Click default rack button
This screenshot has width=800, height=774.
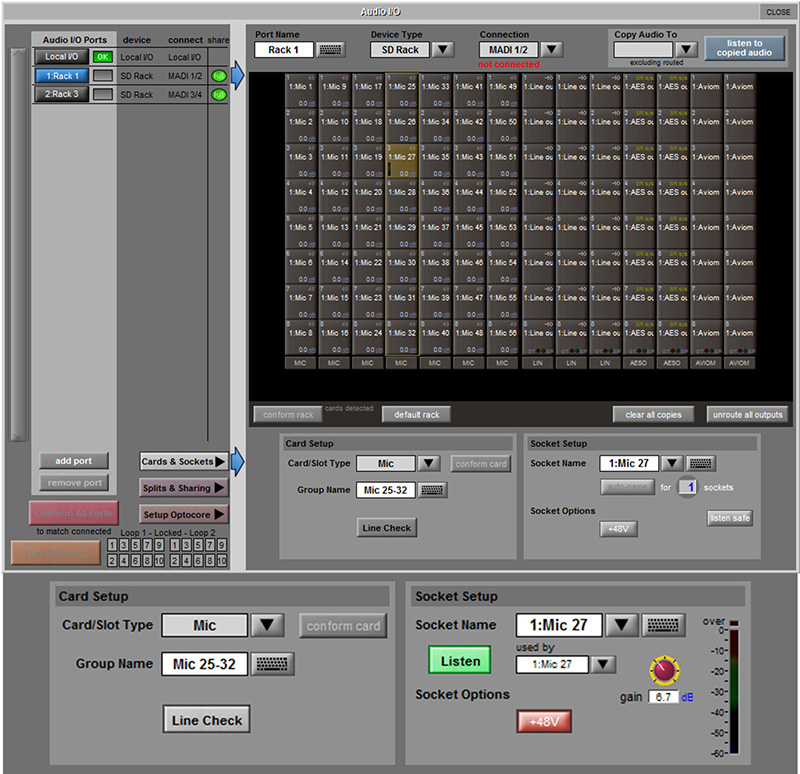click(x=416, y=415)
